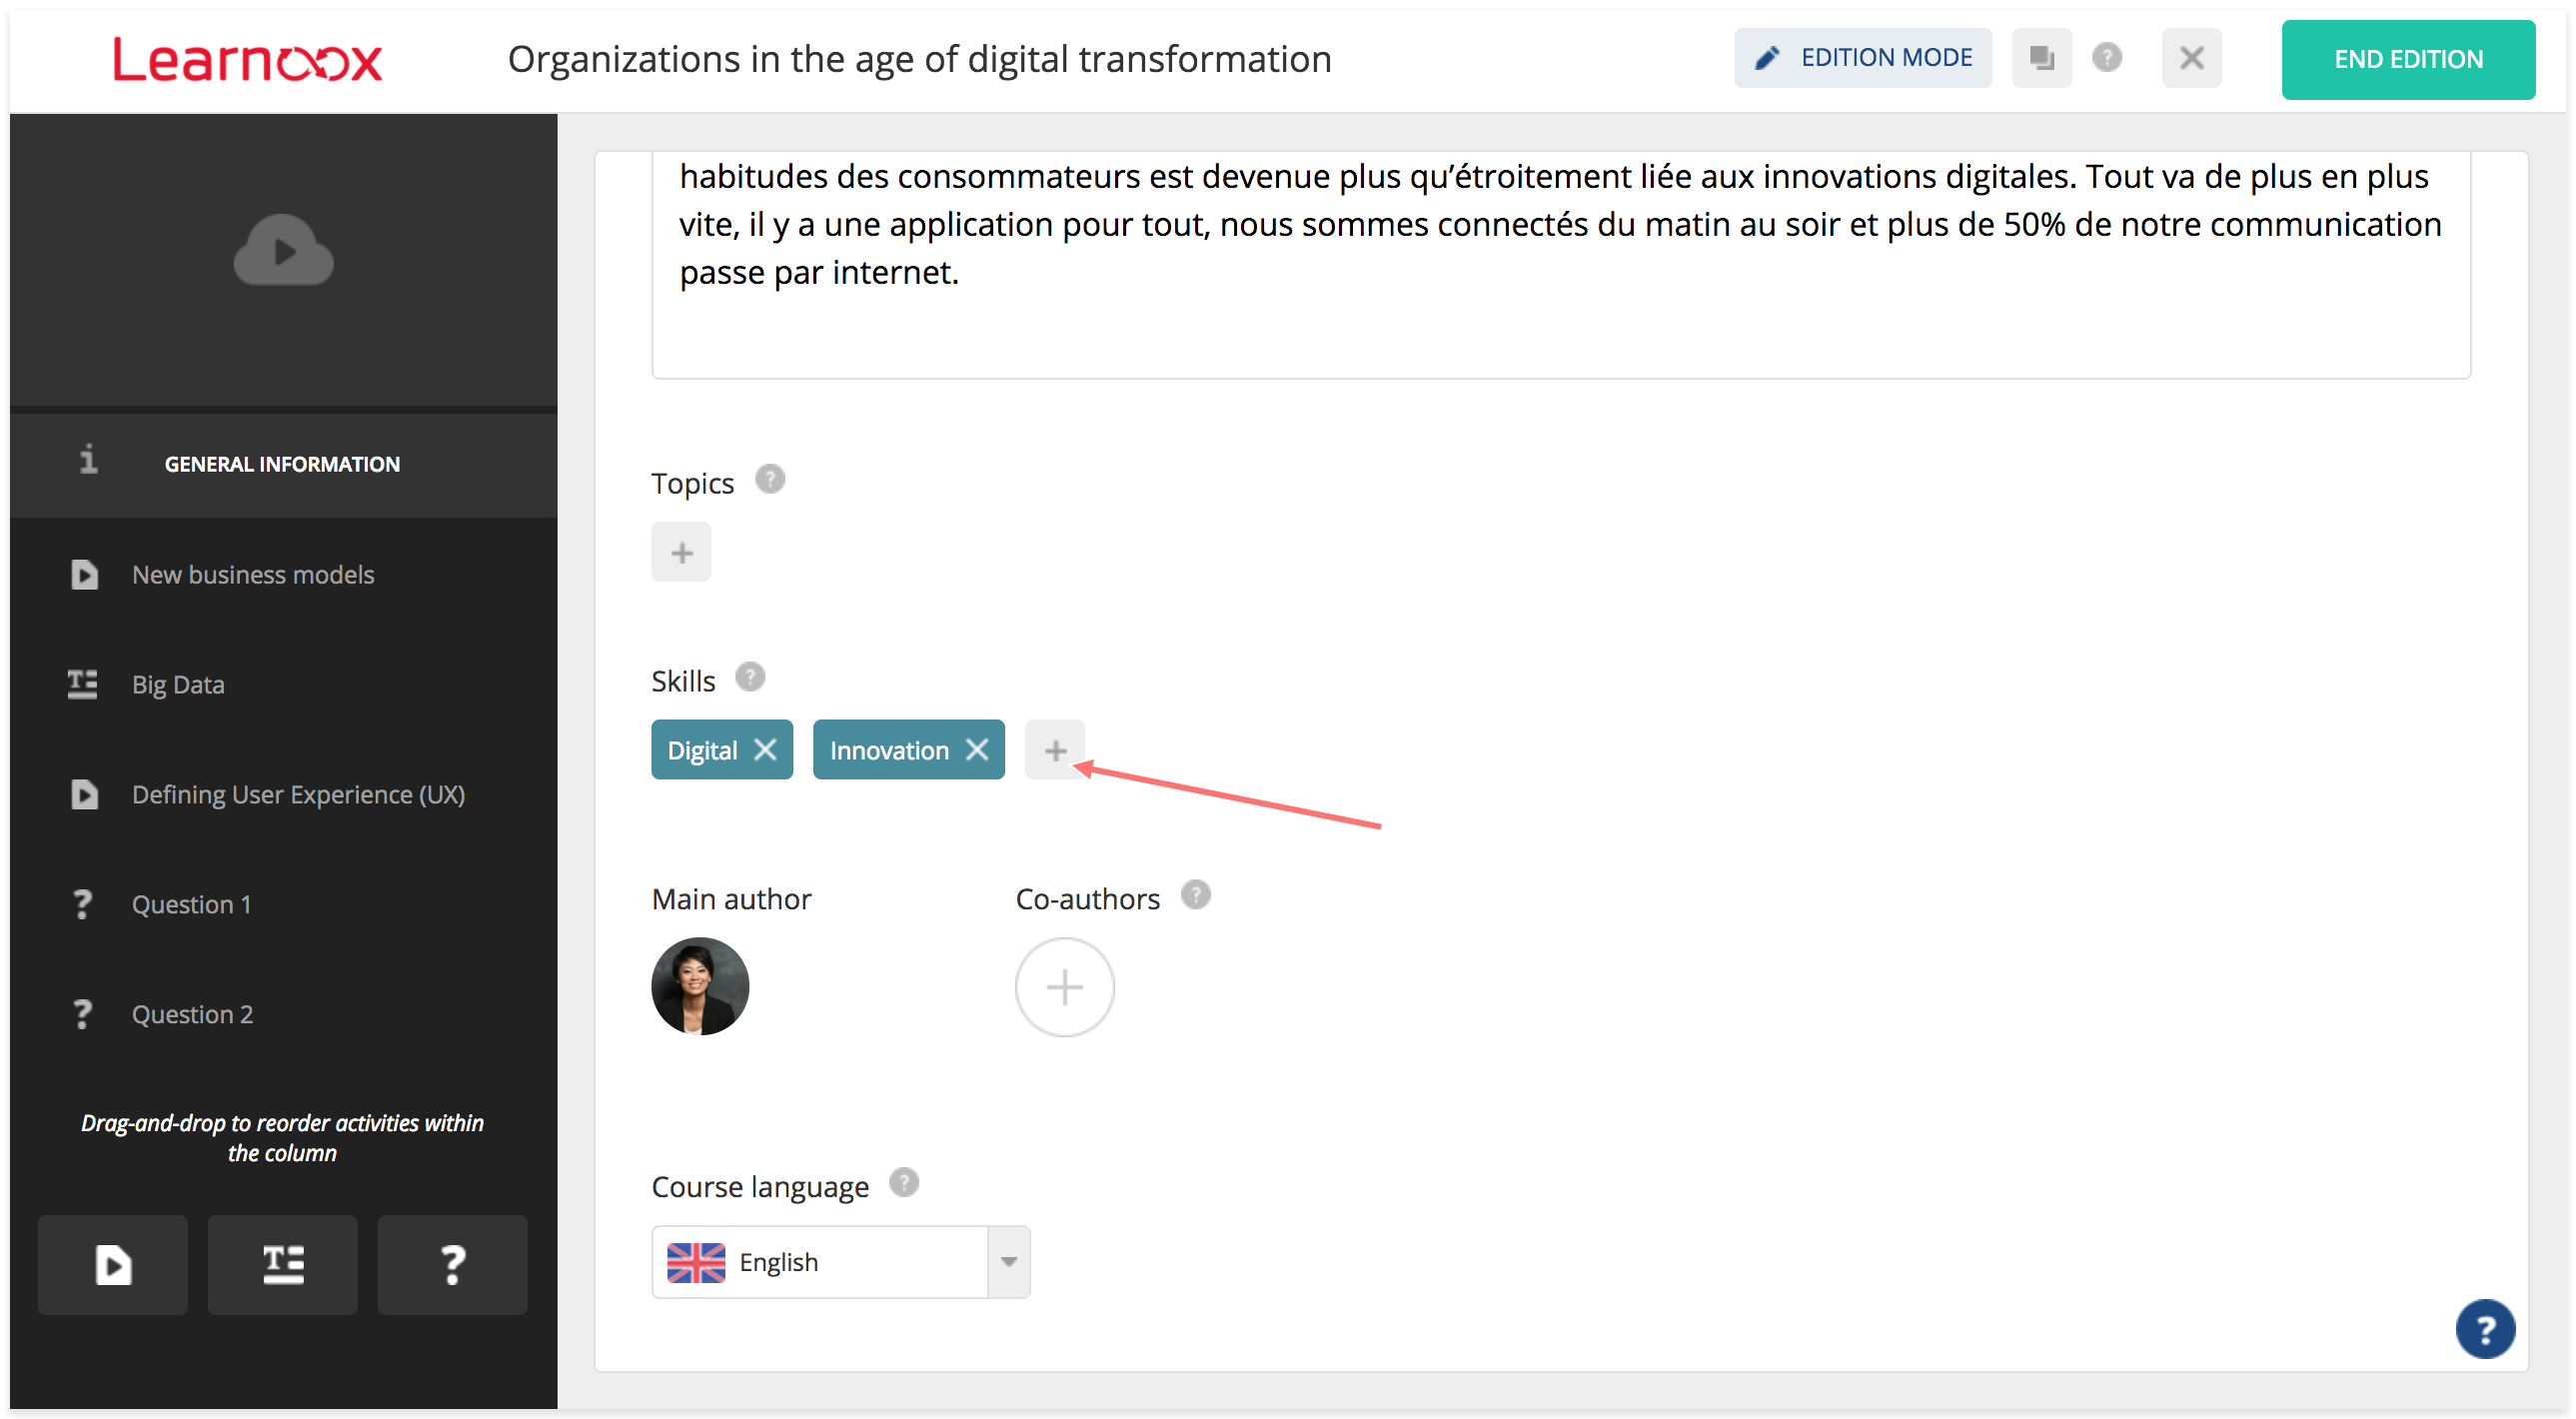The image size is (2576, 1419).
Task: Click the End Edition button
Action: coord(2407,60)
